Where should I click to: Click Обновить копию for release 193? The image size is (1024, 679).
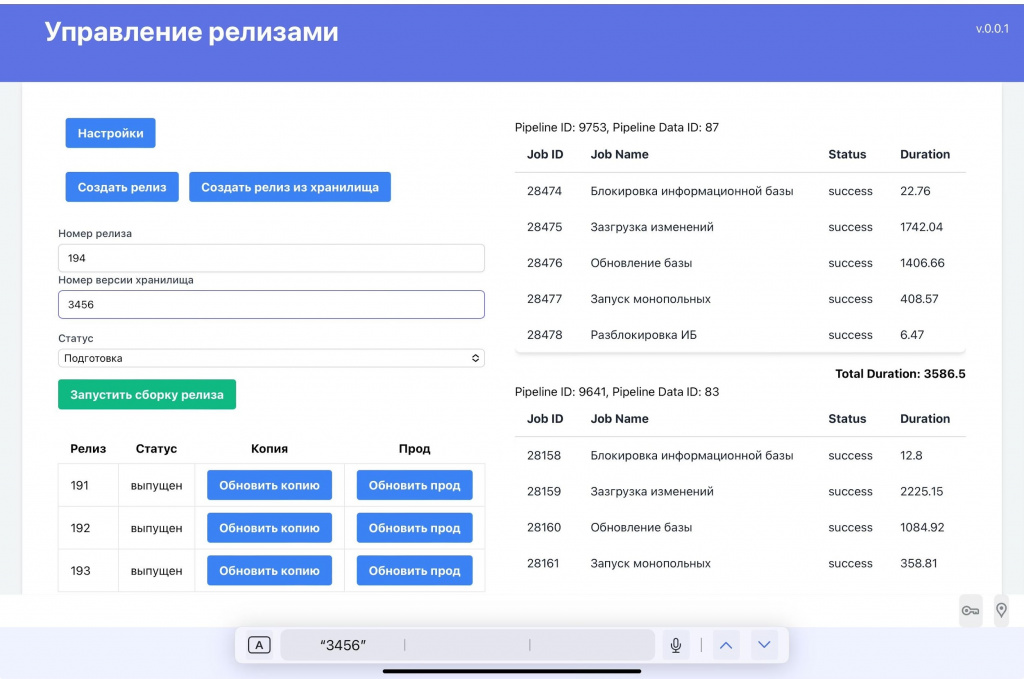point(268,570)
